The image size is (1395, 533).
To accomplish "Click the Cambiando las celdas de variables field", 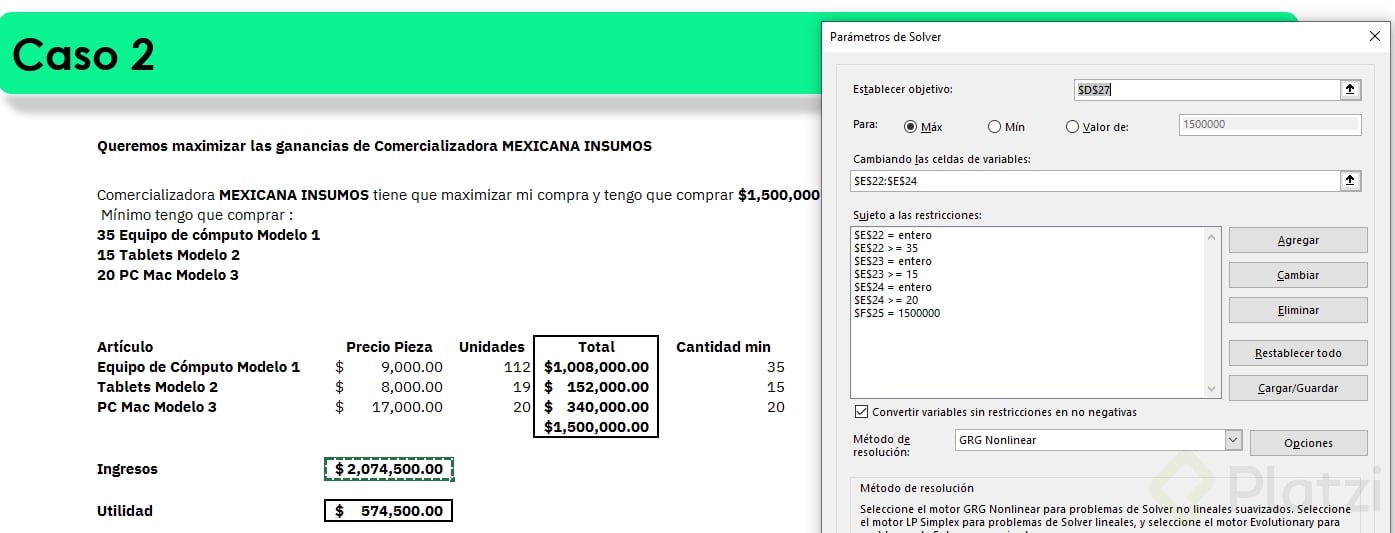I will (x=1096, y=181).
